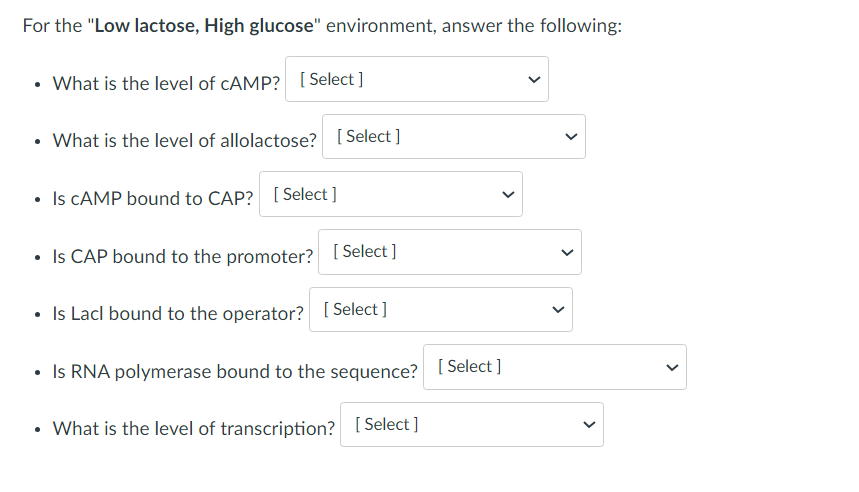
Task: Click the 'What is the level of cAMP?' text
Action: click(x=166, y=83)
